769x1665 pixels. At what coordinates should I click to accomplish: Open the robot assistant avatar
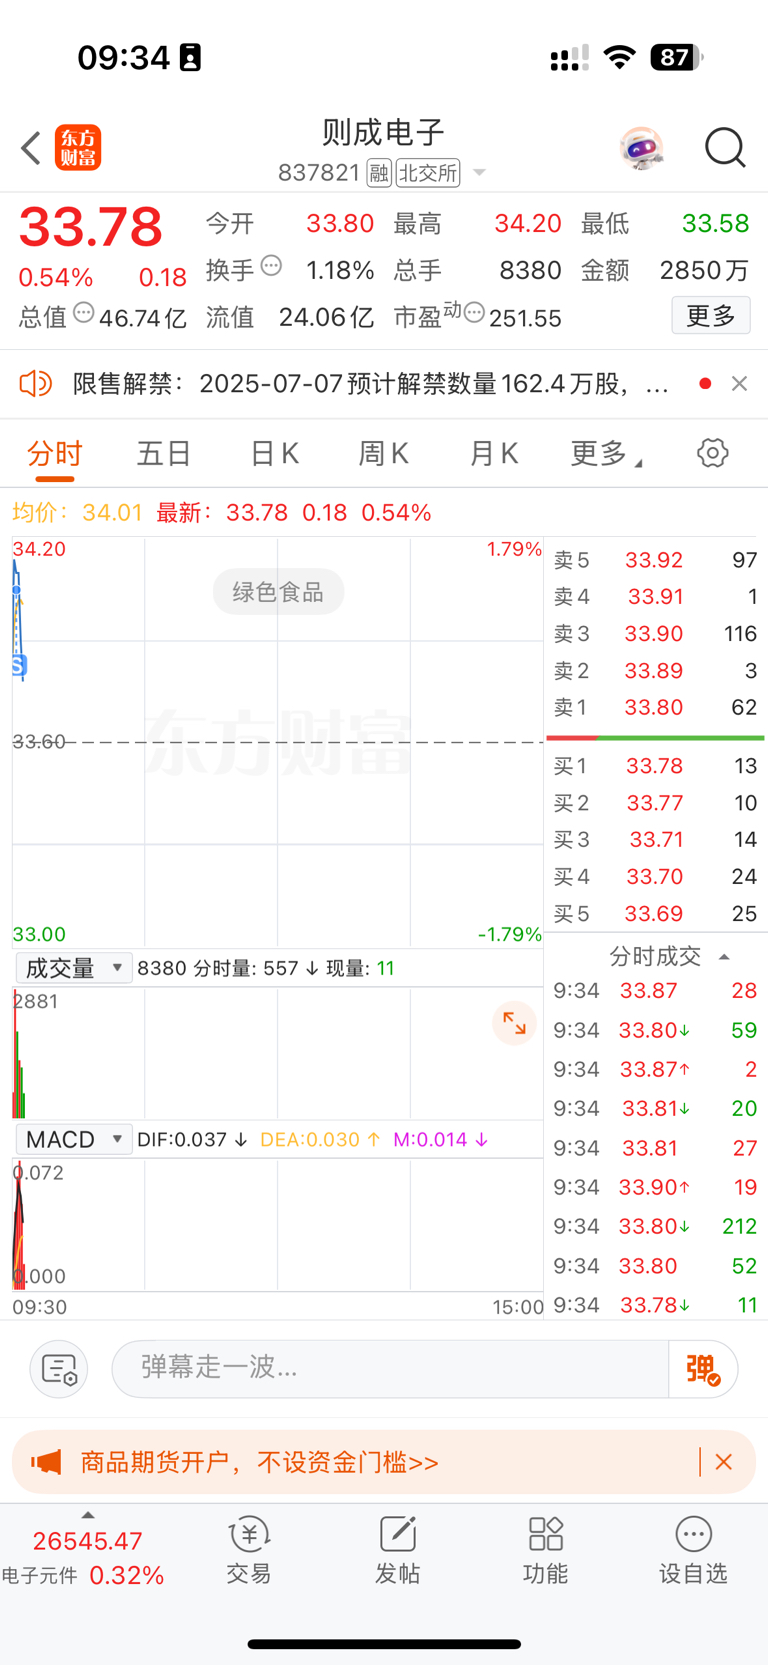point(641,149)
